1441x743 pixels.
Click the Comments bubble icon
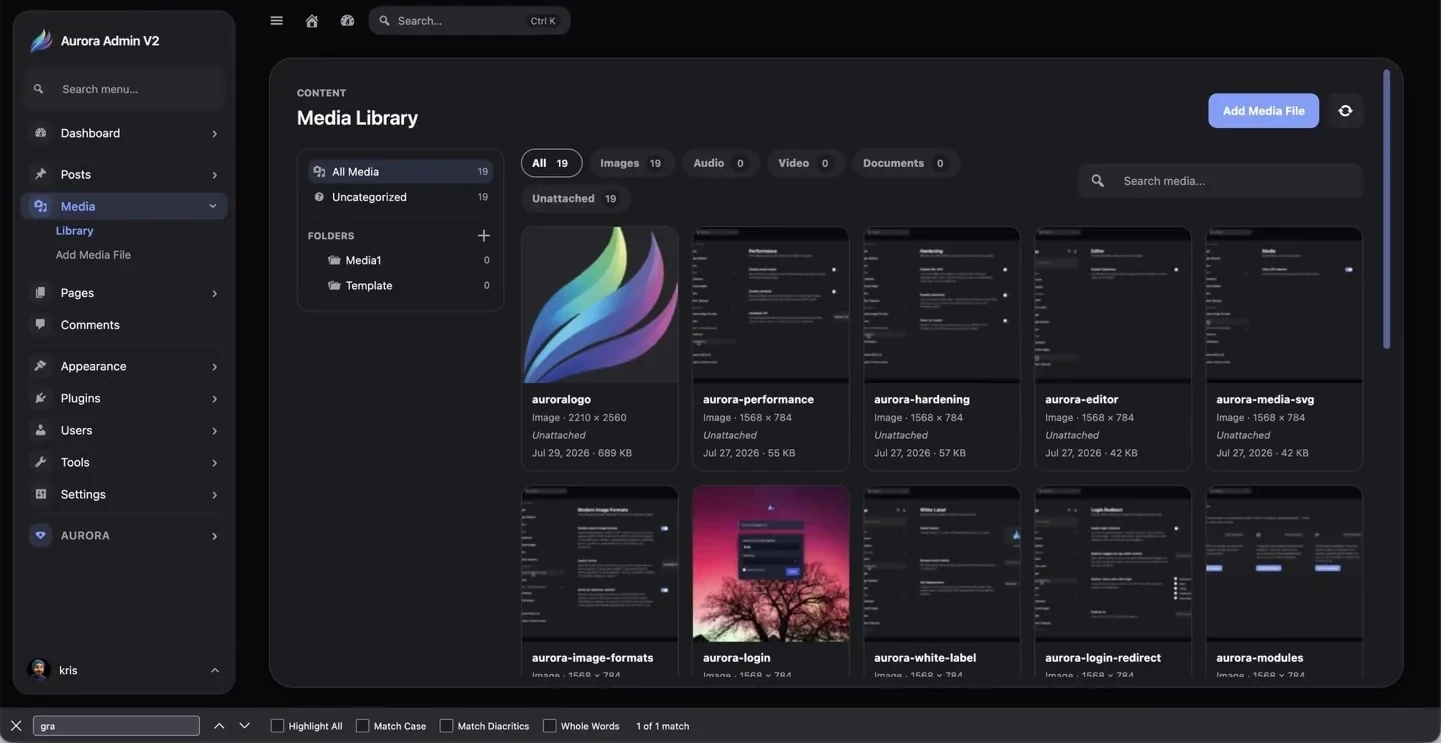(x=40, y=325)
